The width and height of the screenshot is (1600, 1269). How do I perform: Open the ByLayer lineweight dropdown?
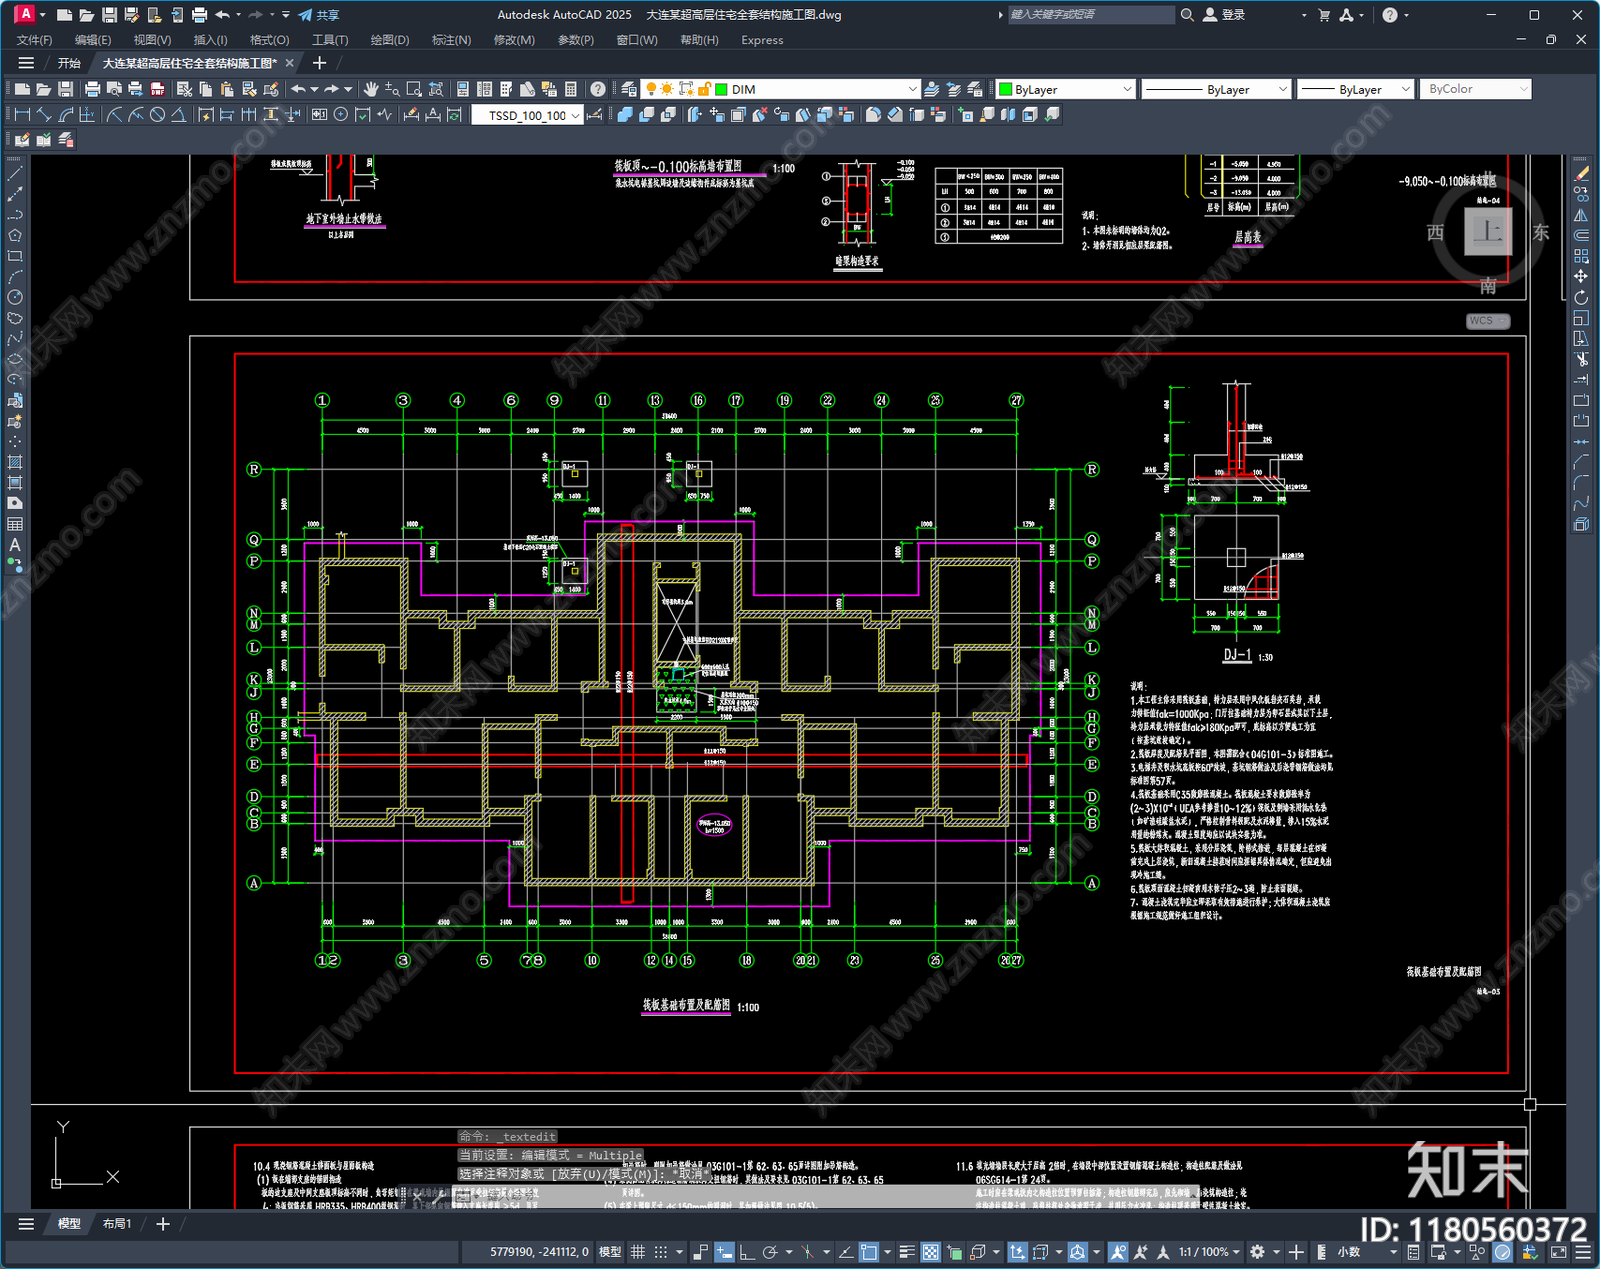coord(1405,89)
